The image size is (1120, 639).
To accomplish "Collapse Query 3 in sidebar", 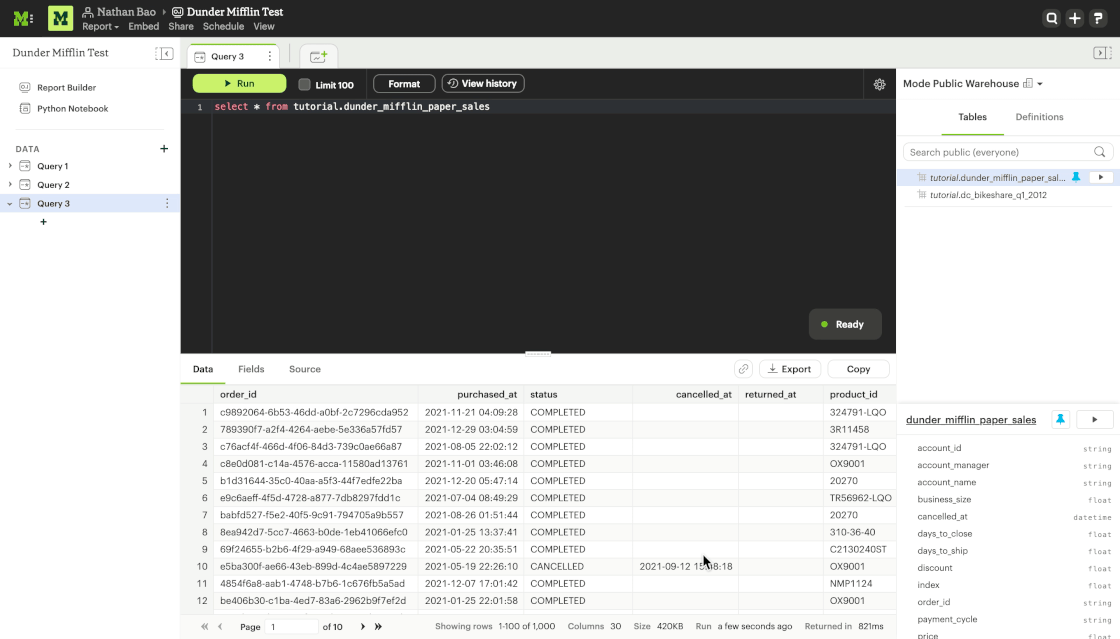I will click(10, 203).
